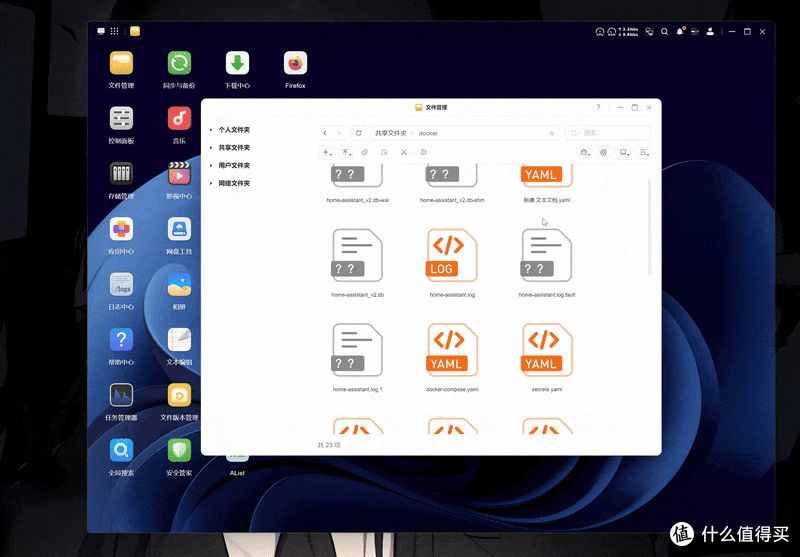Open the RAM usage gauge in the top bar
Image resolution: width=800 pixels, height=557 pixels.
coord(611,32)
